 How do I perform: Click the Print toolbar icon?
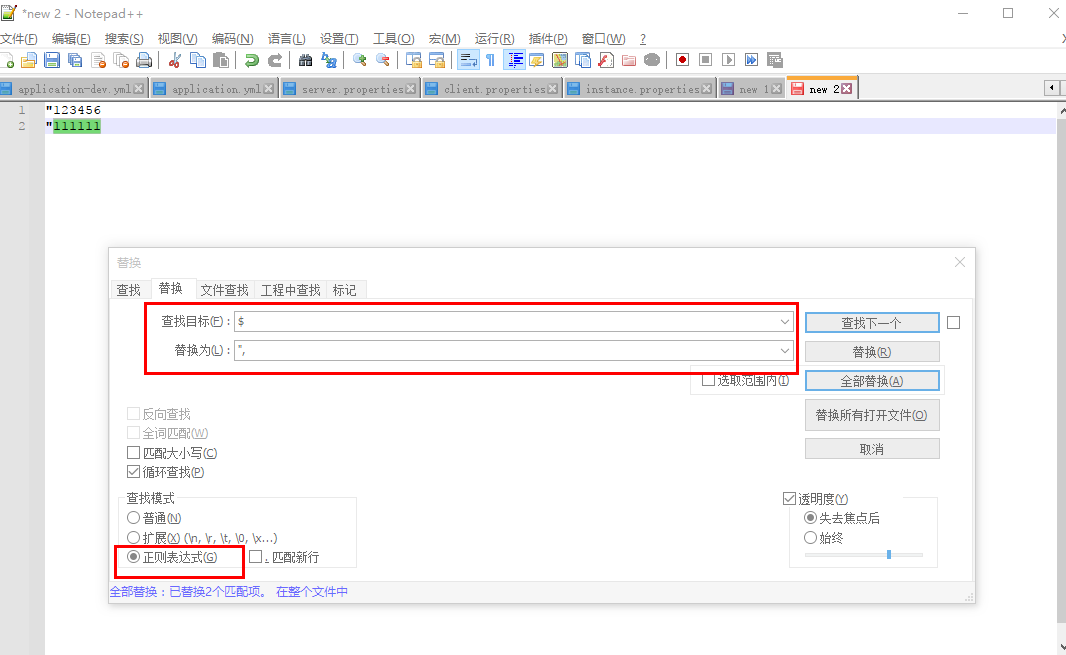point(144,61)
